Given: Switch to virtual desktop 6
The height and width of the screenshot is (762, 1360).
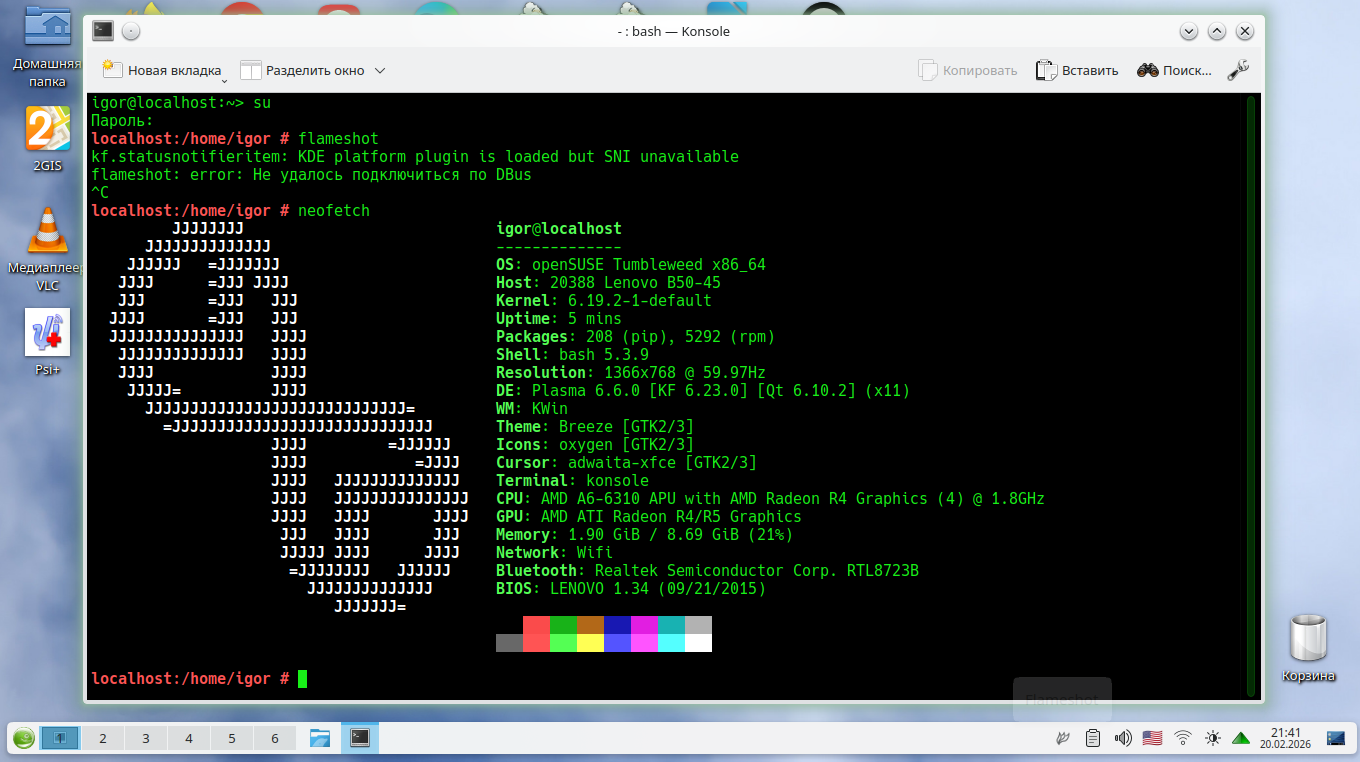Looking at the screenshot, I should click(275, 739).
